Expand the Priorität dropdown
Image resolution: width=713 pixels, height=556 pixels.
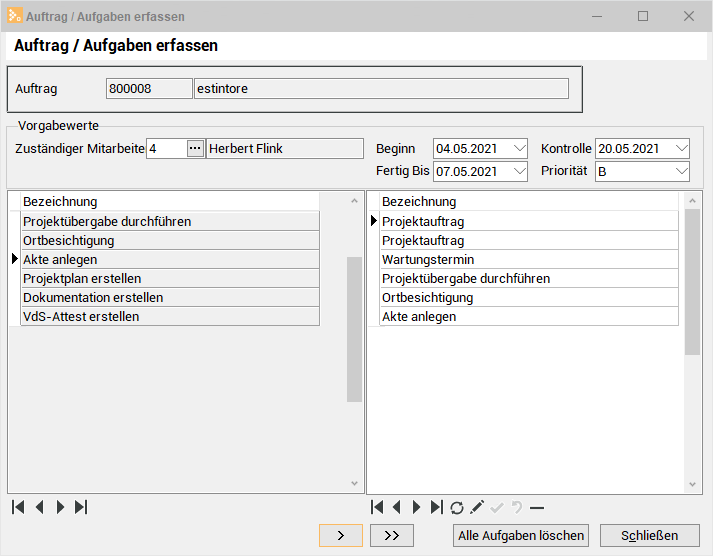[x=681, y=171]
